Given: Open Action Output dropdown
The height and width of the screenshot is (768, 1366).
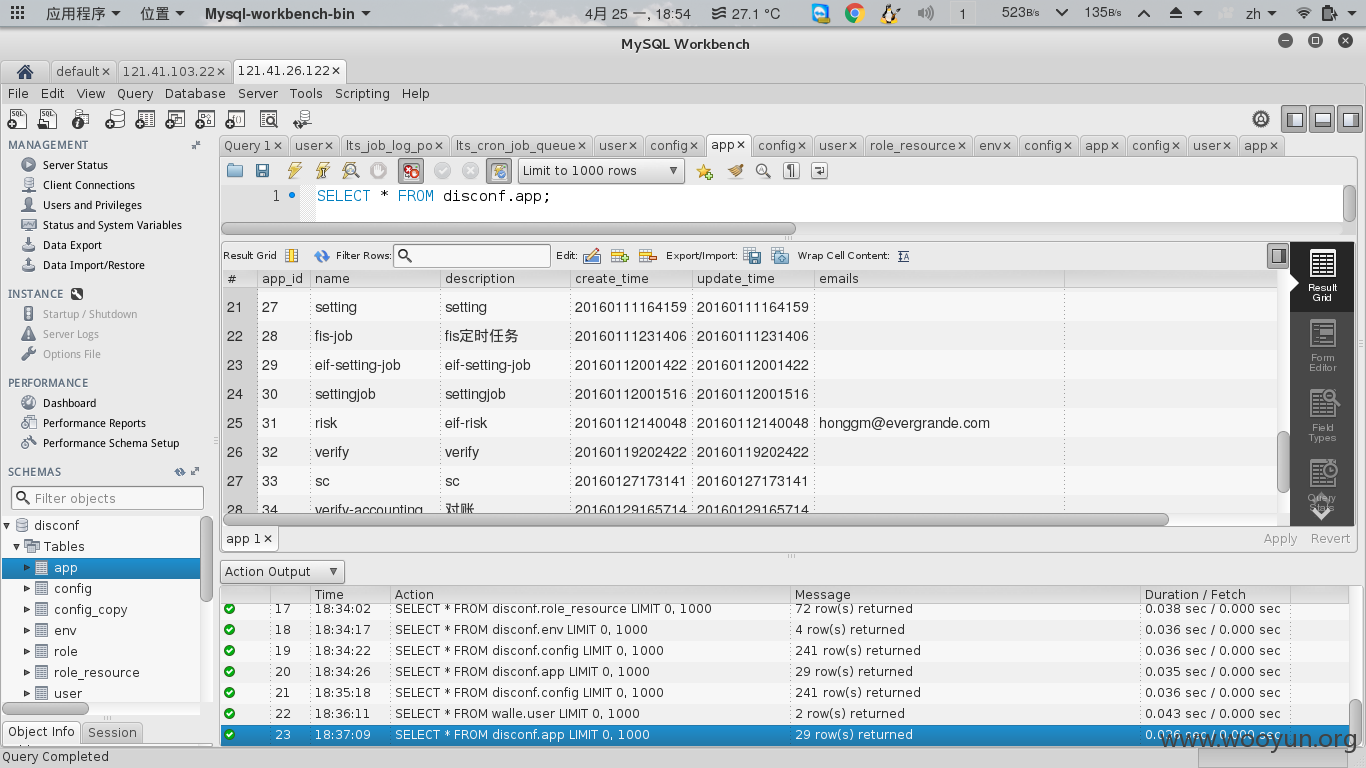Looking at the screenshot, I should coord(282,572).
